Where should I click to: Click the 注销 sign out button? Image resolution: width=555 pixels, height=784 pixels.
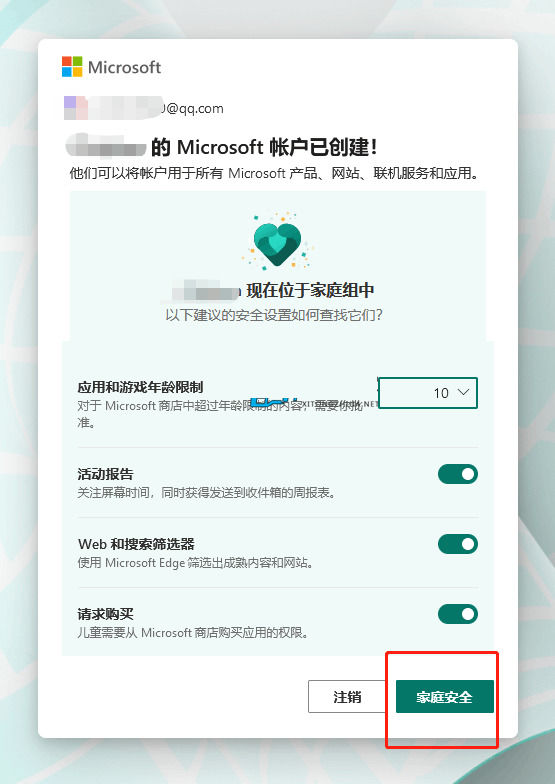pos(347,696)
